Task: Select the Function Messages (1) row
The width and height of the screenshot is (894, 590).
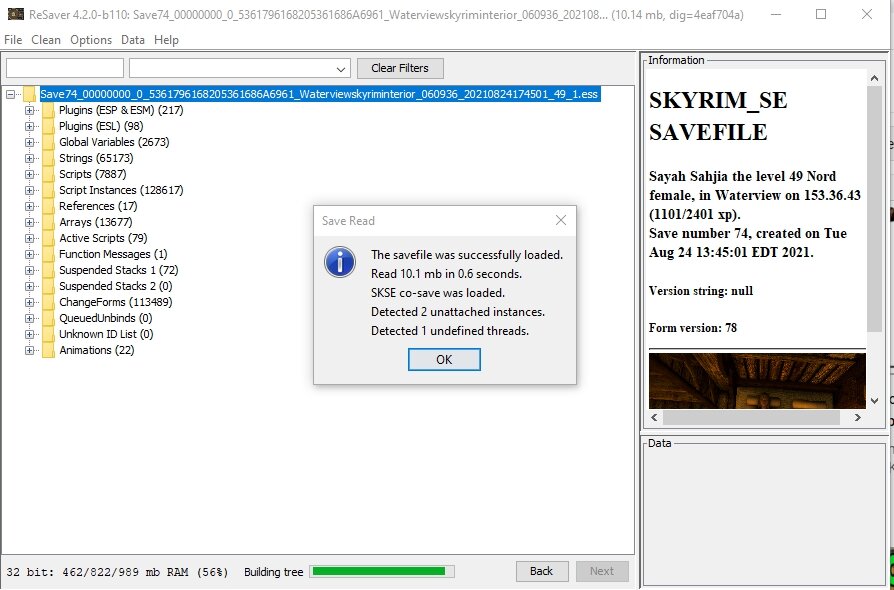Action: 113,254
